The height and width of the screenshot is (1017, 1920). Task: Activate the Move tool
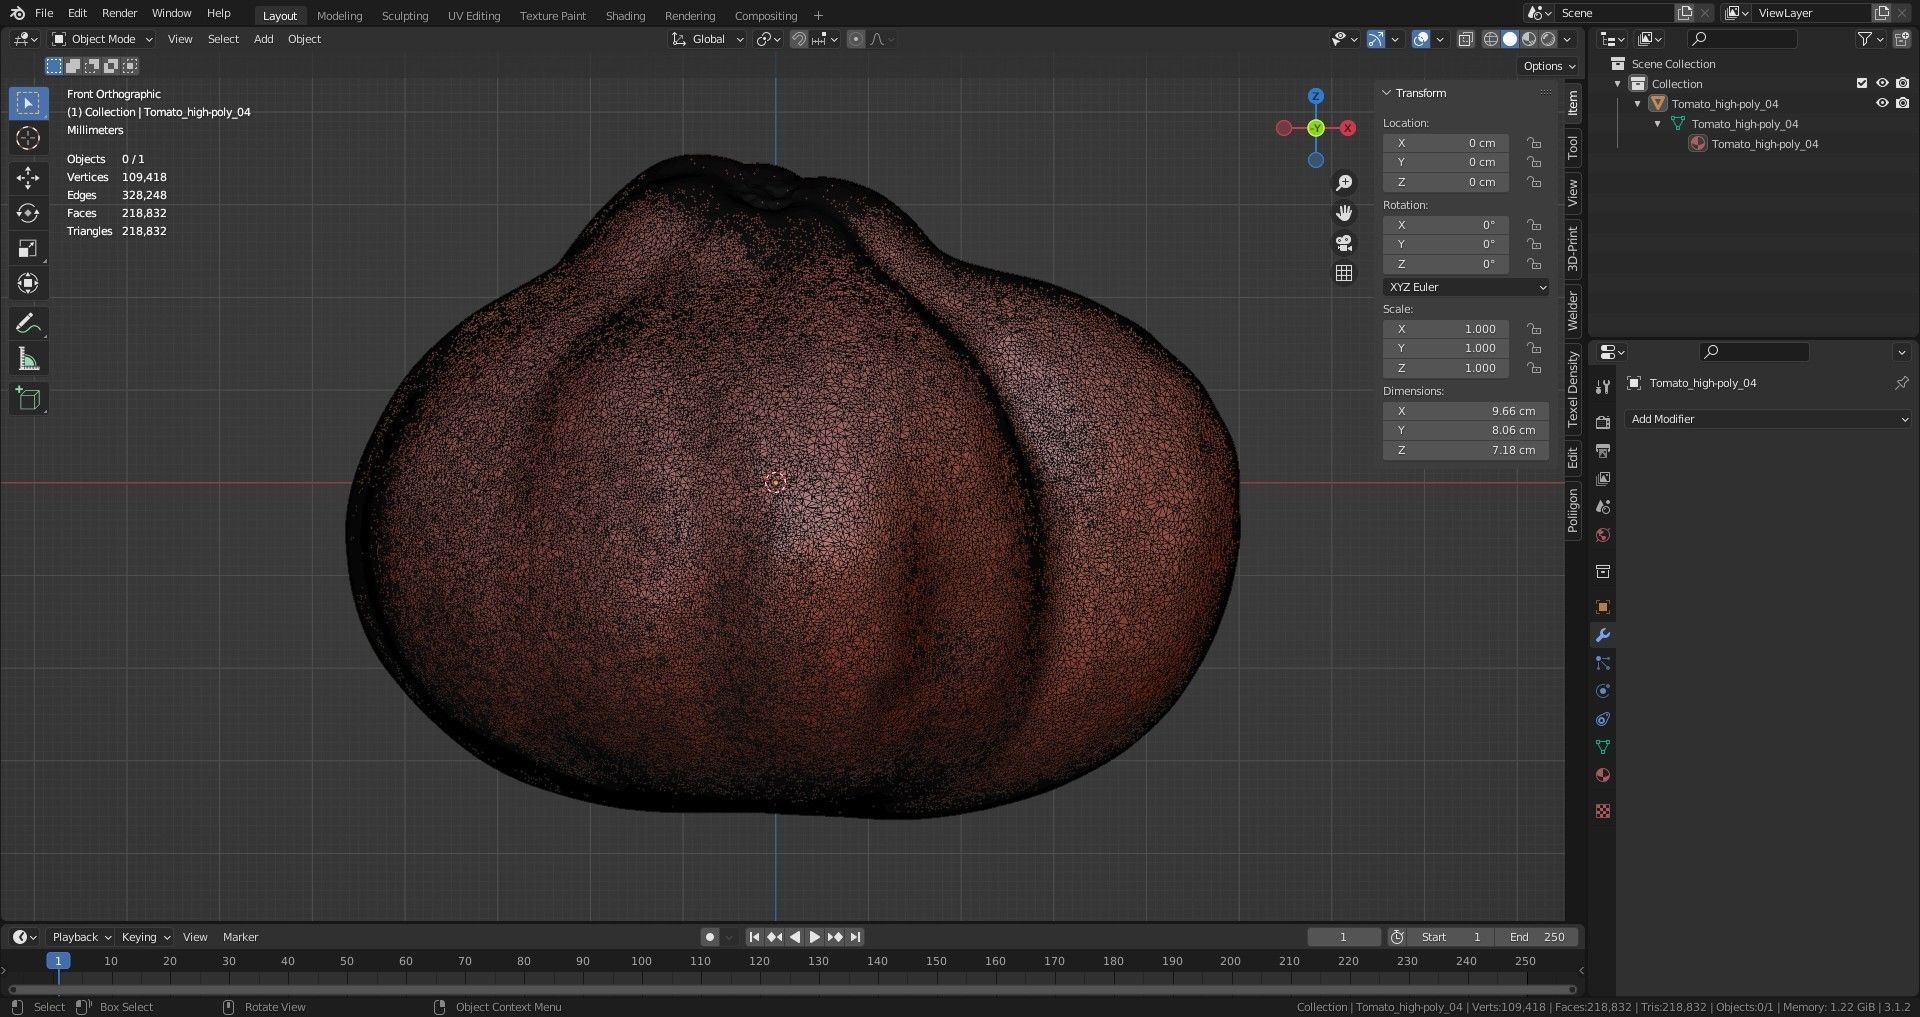28,178
